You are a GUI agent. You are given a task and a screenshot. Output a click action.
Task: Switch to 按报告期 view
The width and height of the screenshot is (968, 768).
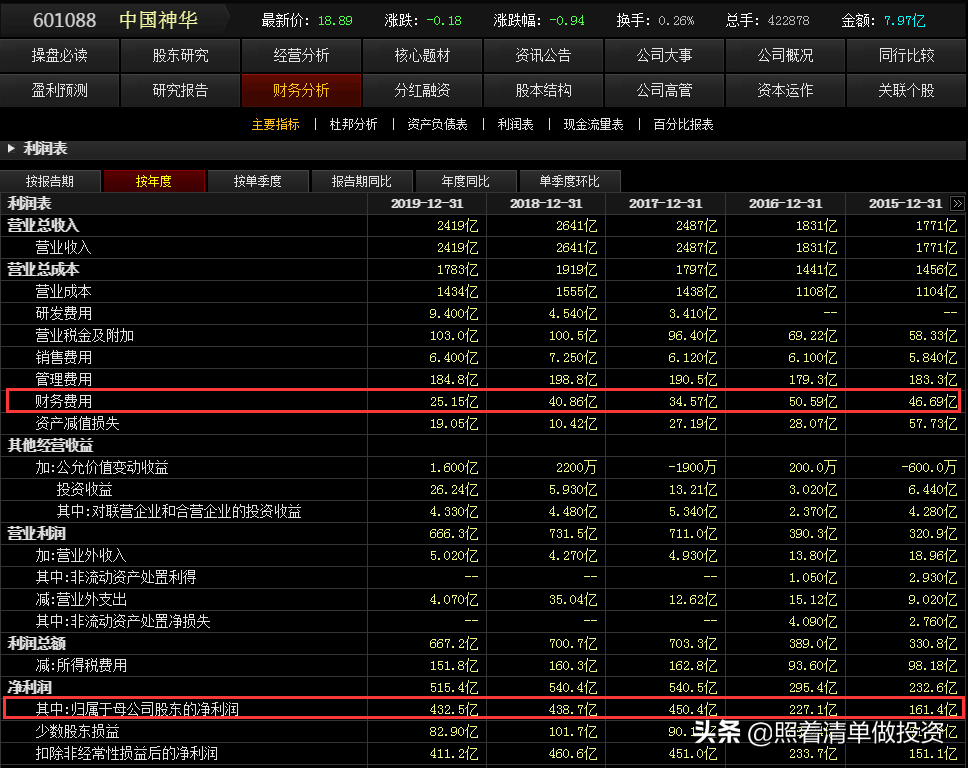[50, 181]
